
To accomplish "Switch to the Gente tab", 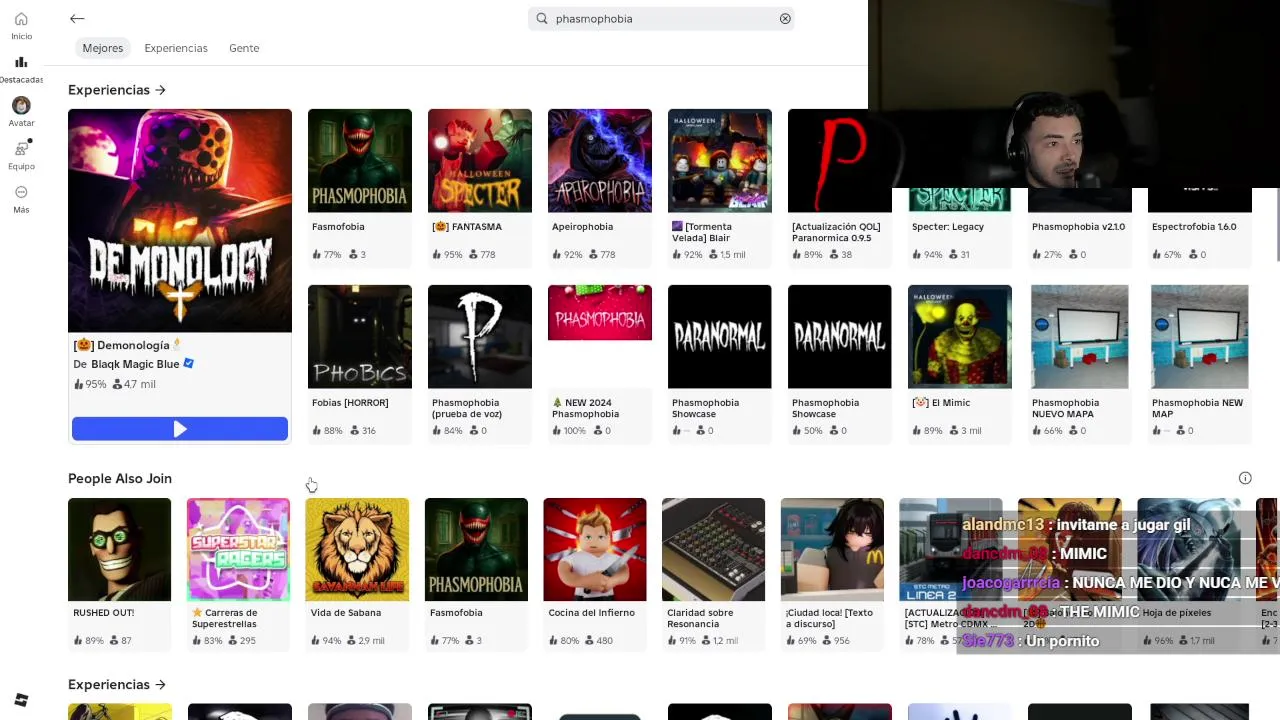I will tap(244, 48).
